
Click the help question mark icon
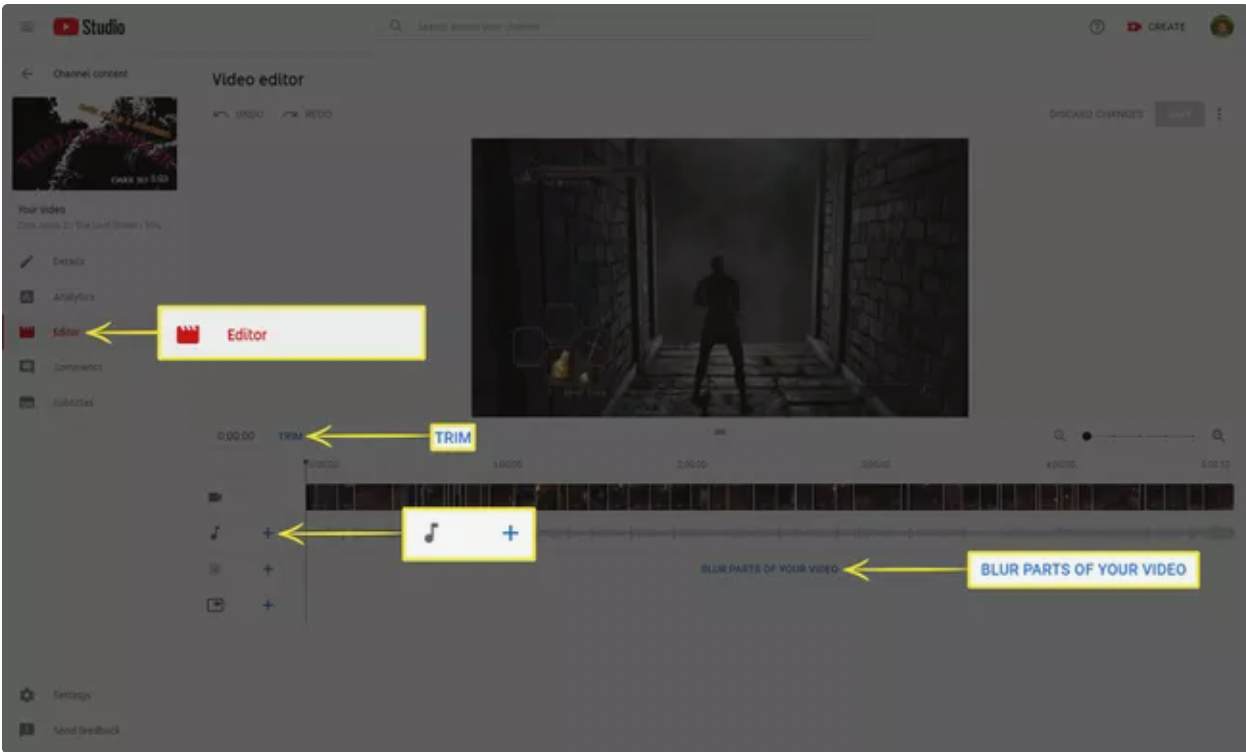coord(1096,27)
